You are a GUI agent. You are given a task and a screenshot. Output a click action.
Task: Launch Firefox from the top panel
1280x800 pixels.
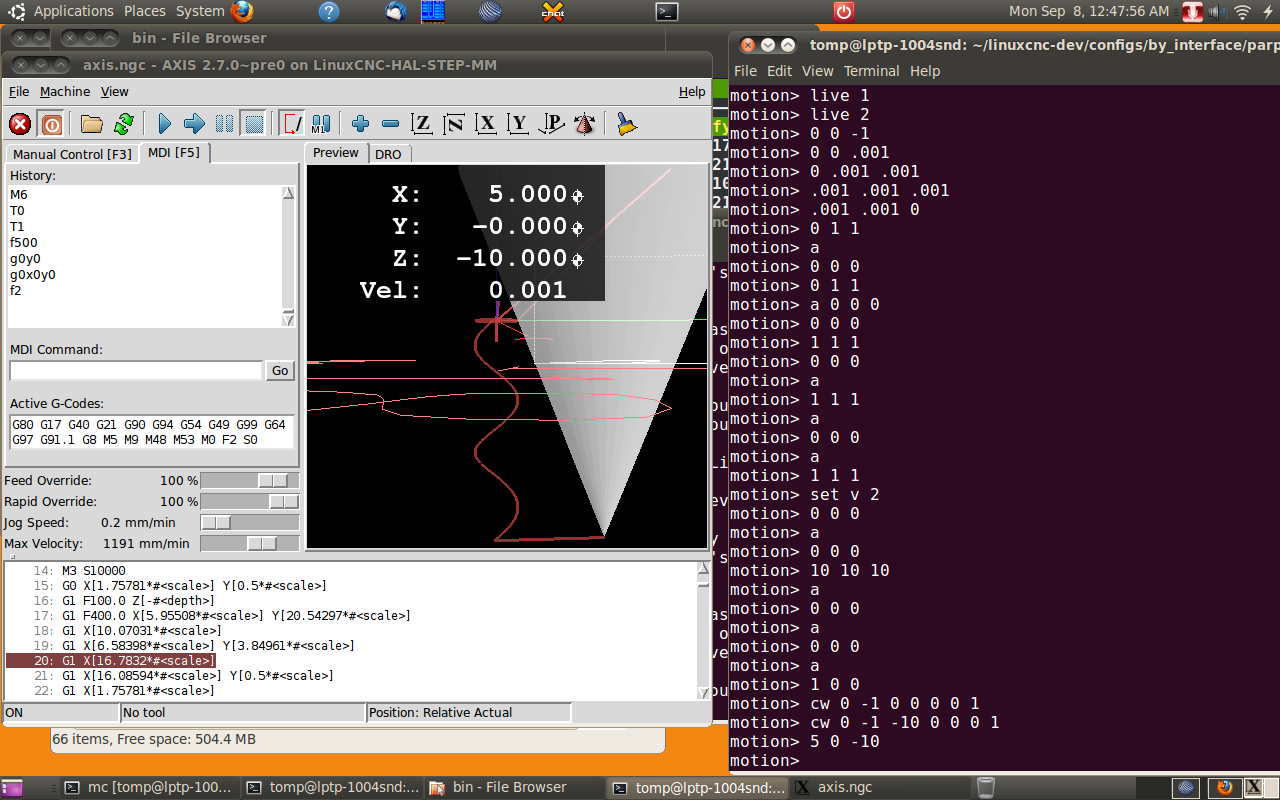click(x=242, y=12)
